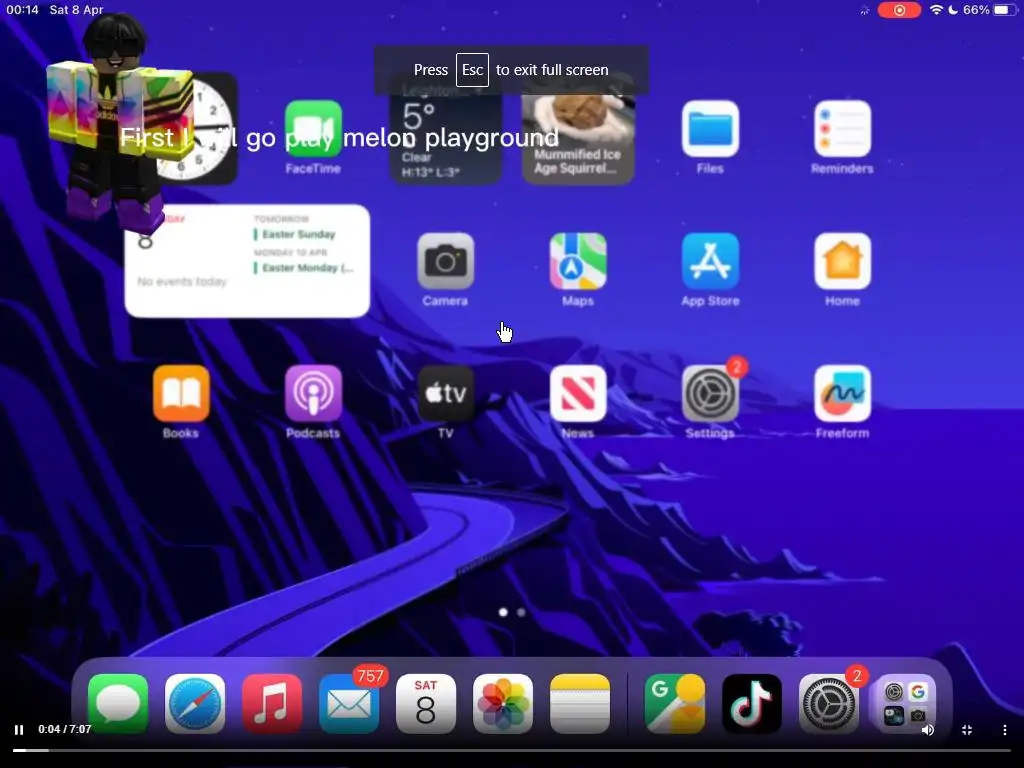The image size is (1024, 768).
Task: Open the video player more options menu
Action: click(1004, 729)
